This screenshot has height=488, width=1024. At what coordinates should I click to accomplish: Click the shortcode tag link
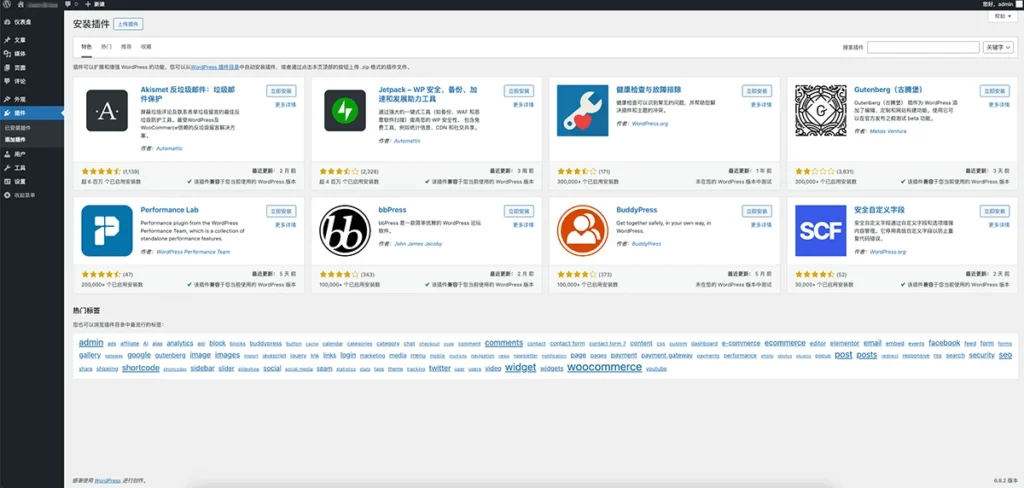point(140,368)
